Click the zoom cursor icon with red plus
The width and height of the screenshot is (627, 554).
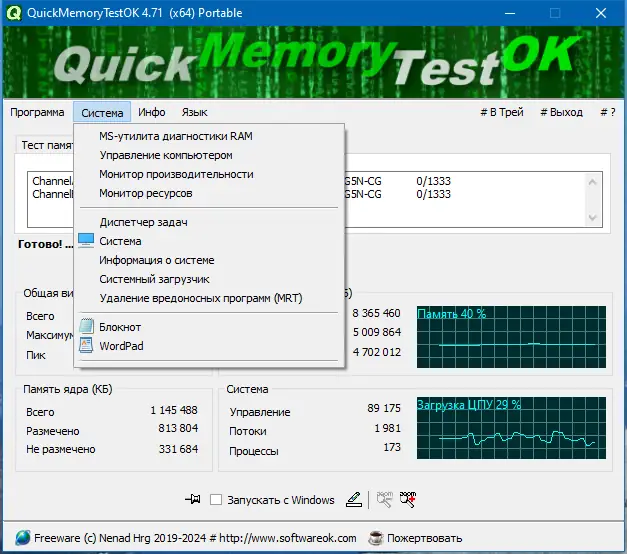[x=408, y=499]
